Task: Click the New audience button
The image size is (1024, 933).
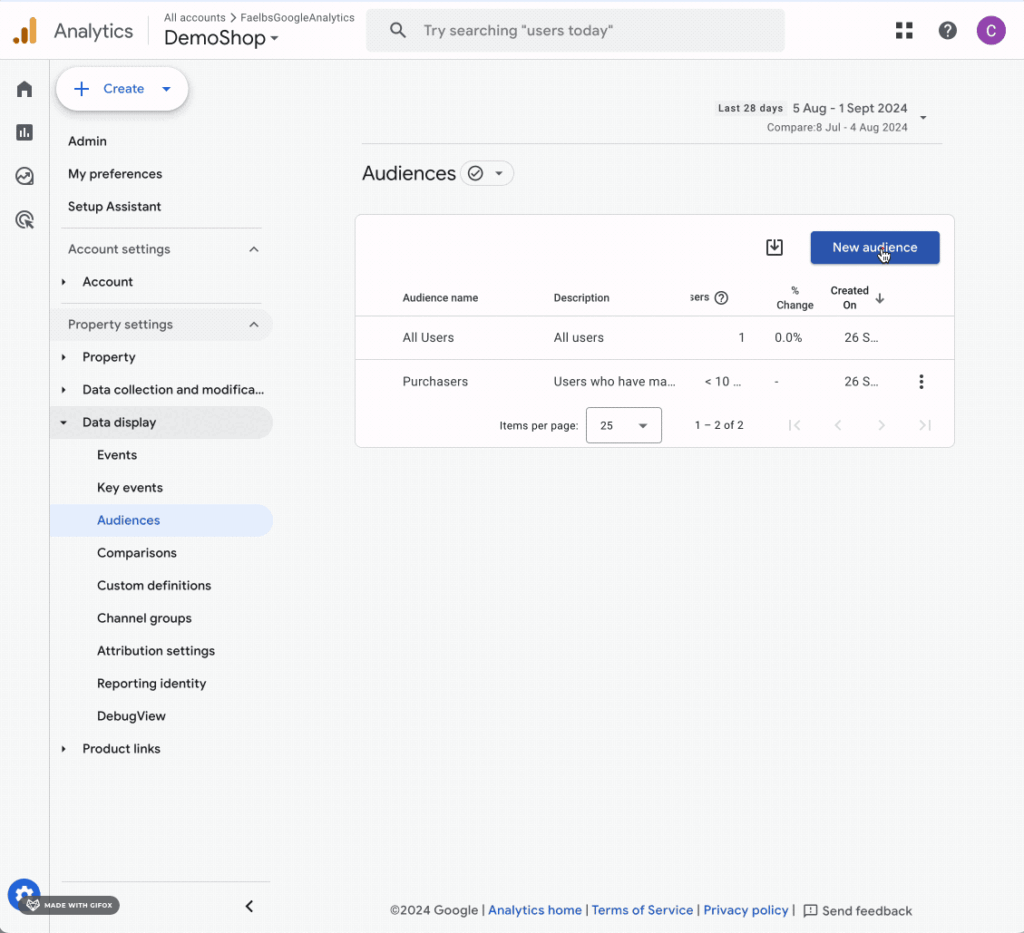Action: (x=875, y=247)
